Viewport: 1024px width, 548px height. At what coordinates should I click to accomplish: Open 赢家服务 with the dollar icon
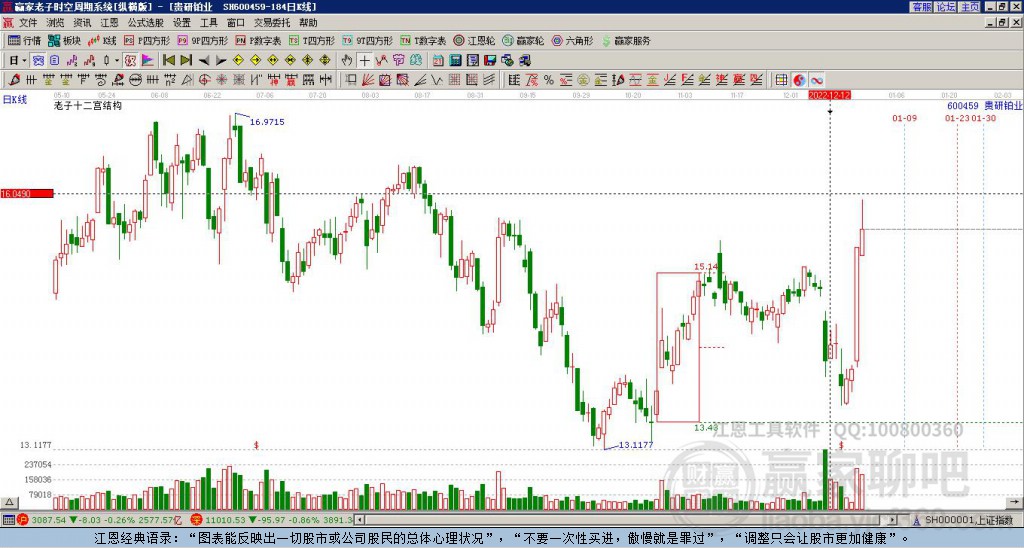point(626,40)
